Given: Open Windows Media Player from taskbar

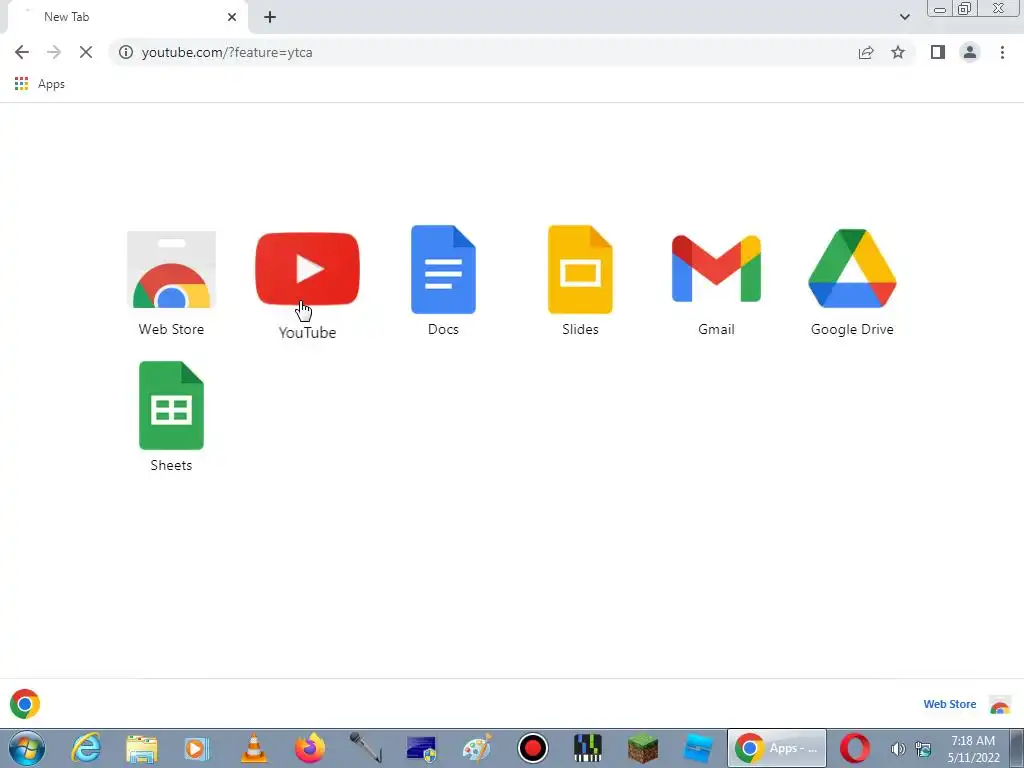Looking at the screenshot, I should click(x=197, y=748).
